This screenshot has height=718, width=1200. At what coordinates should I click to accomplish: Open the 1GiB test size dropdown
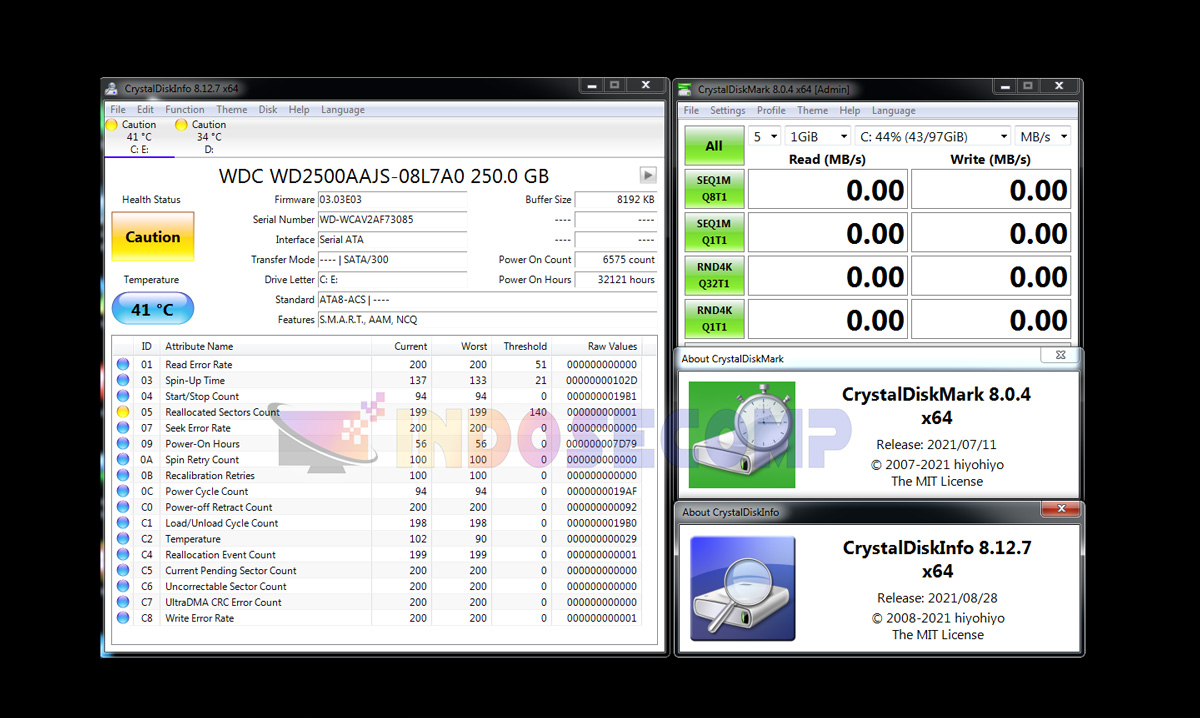(x=818, y=134)
